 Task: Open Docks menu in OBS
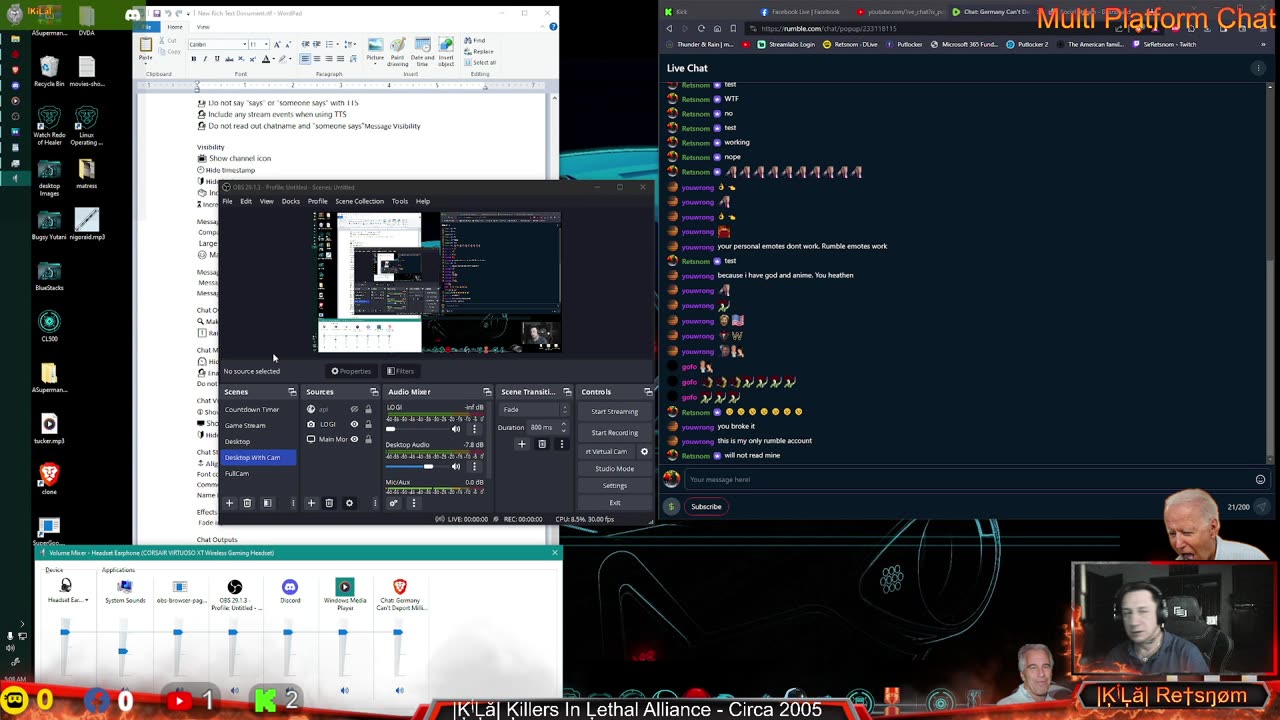290,201
